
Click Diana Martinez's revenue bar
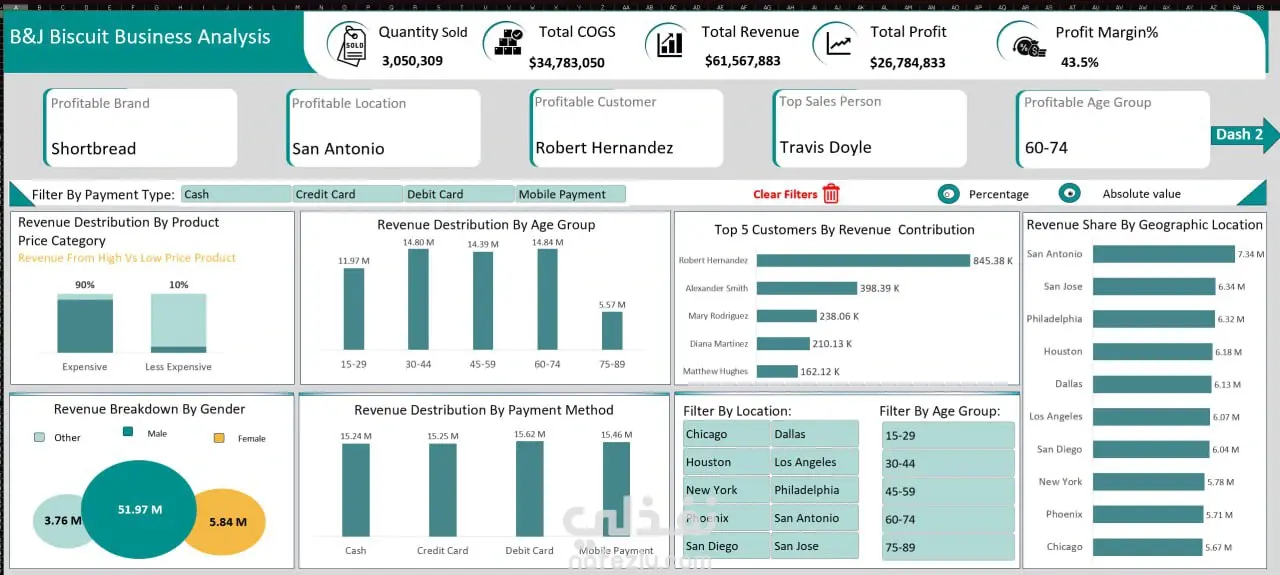point(783,344)
